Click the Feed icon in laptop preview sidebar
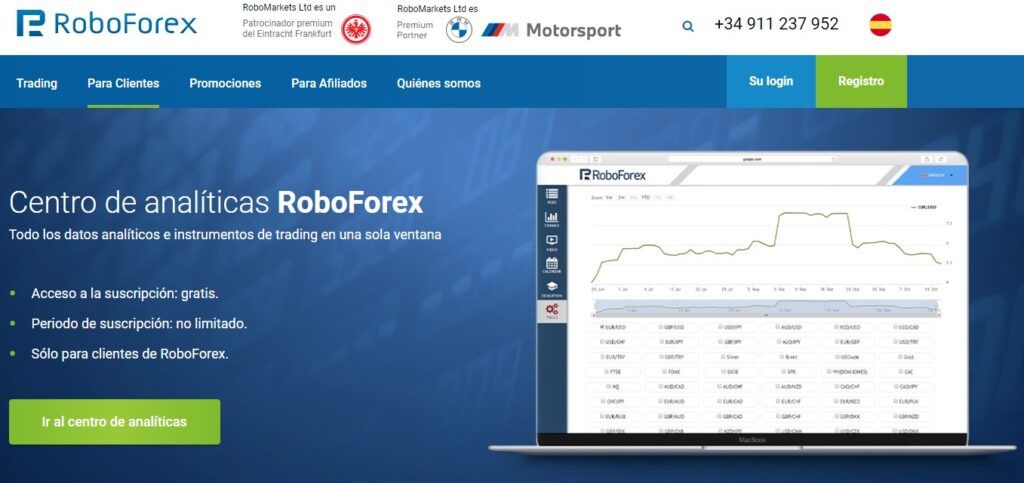Image resolution: width=1024 pixels, height=483 pixels. pos(552,196)
